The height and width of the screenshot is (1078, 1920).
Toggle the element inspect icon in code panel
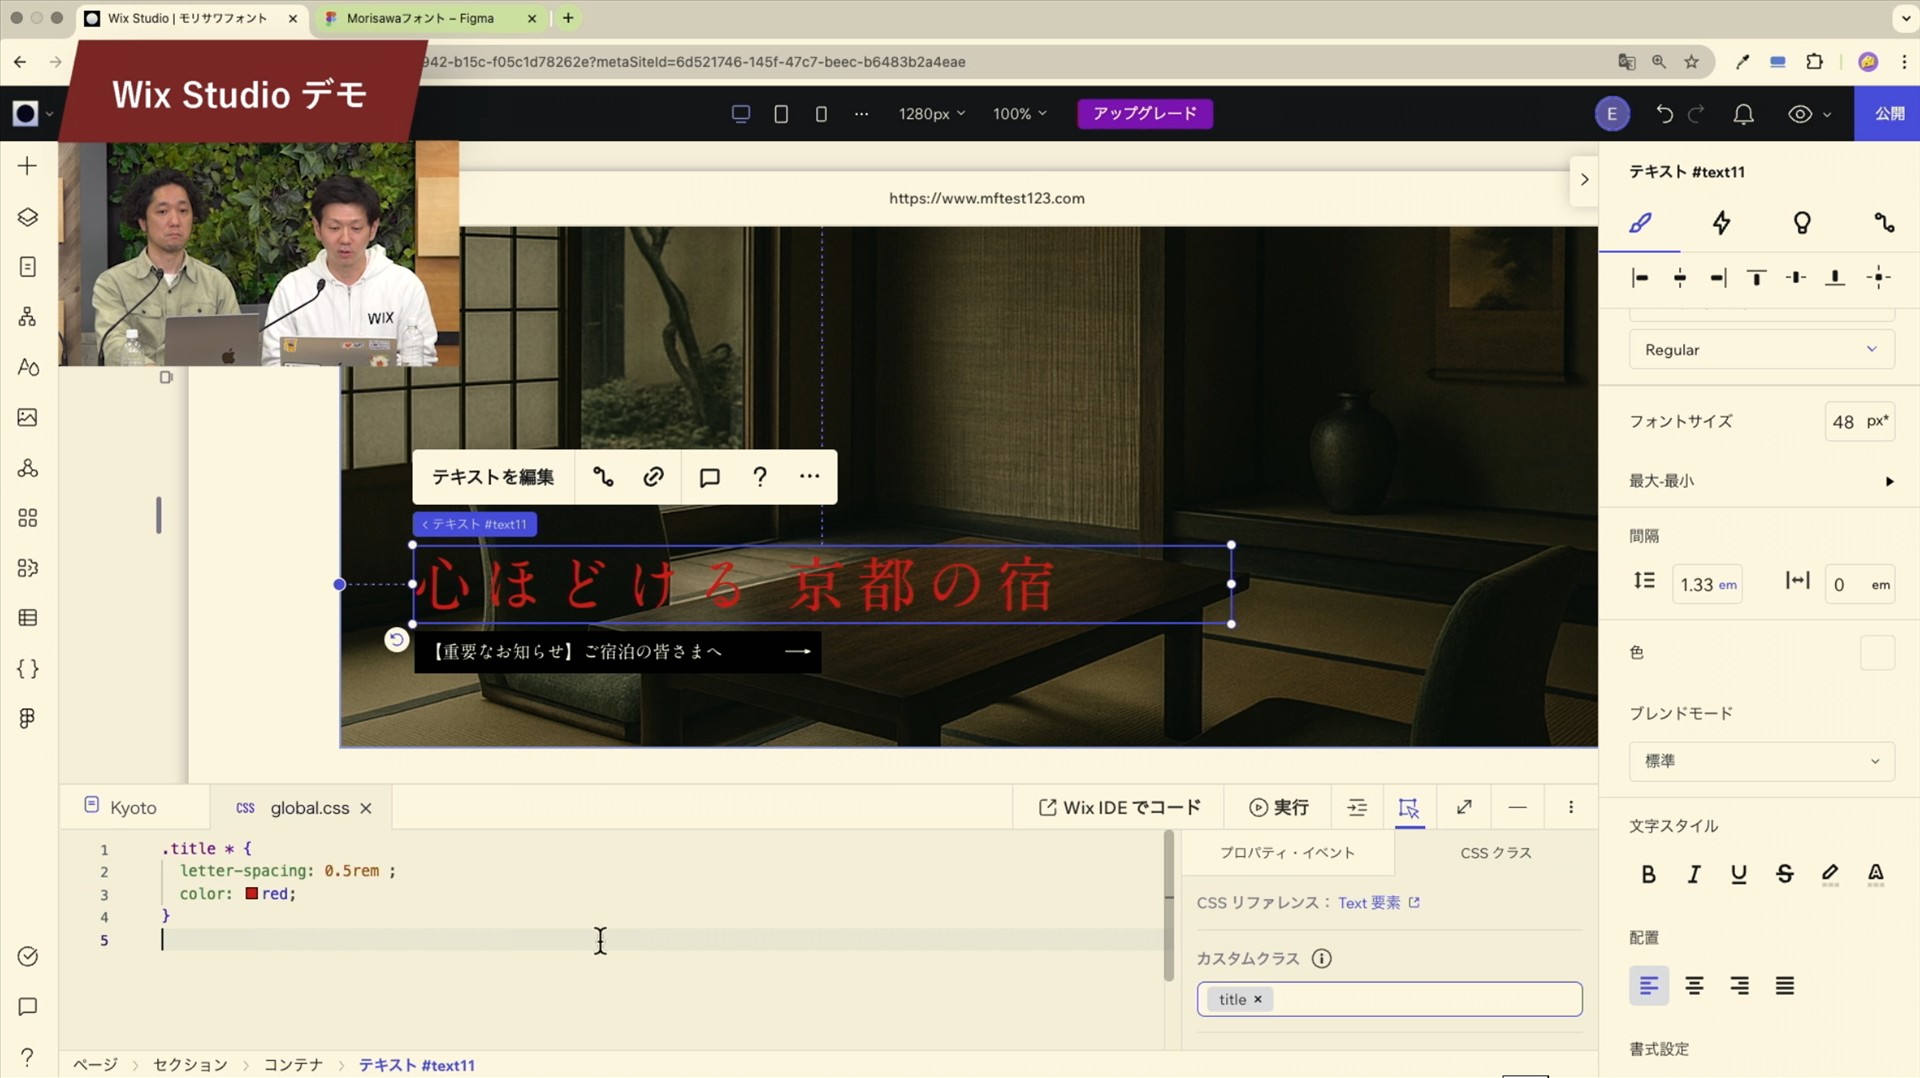1409,808
